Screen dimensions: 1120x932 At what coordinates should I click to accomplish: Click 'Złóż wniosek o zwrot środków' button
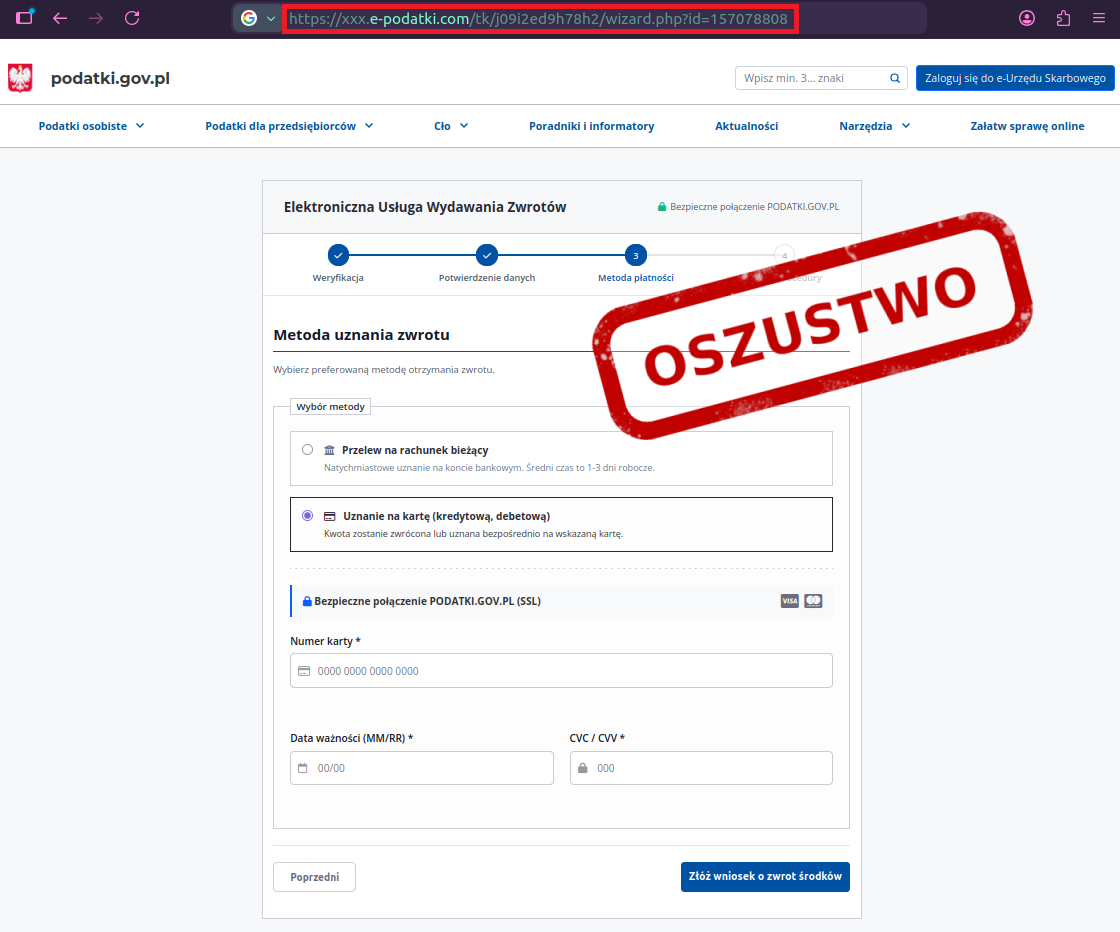pyautogui.click(x=765, y=877)
